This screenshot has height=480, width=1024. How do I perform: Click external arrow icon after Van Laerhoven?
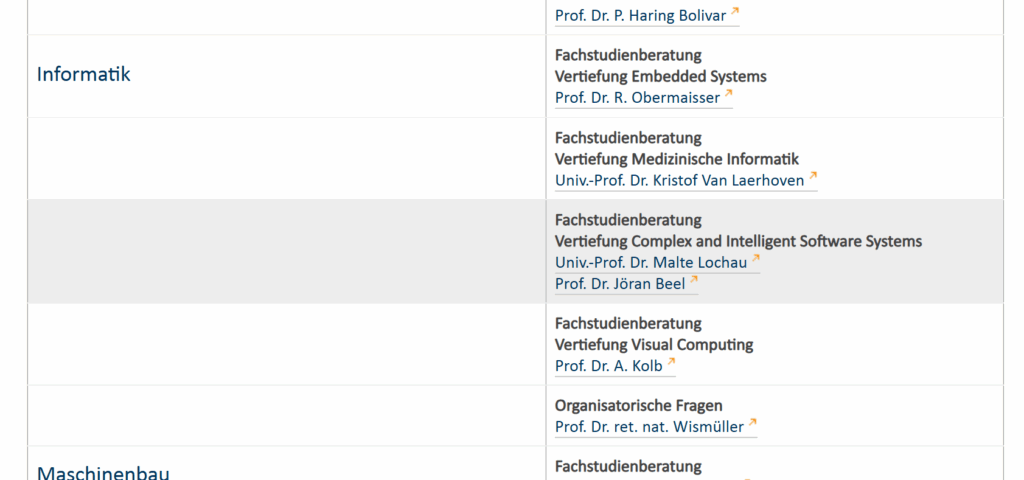pyautogui.click(x=812, y=176)
